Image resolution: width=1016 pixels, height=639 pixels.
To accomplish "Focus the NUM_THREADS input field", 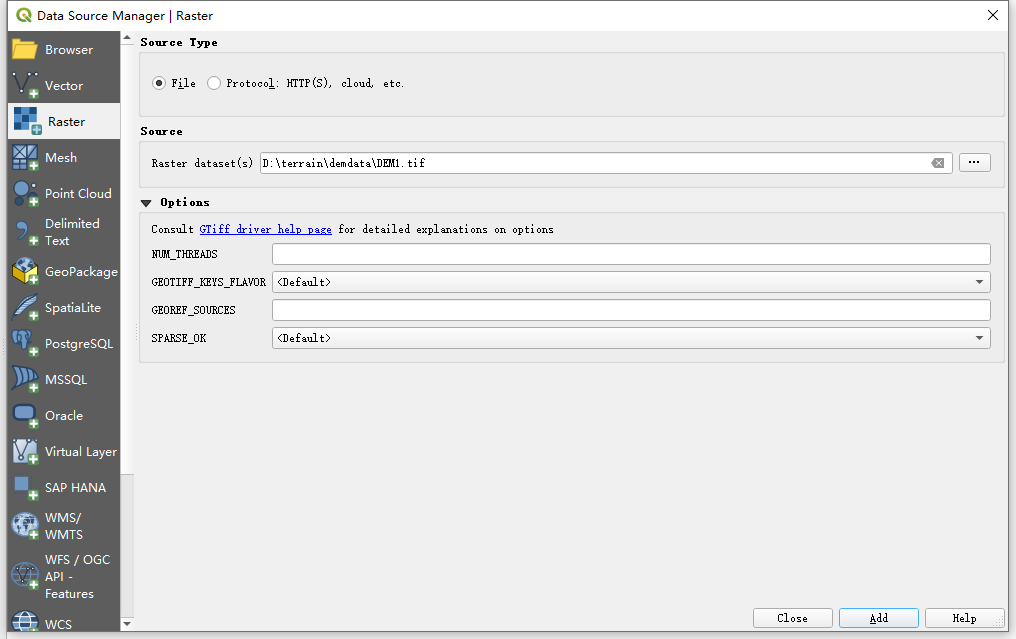I will (x=631, y=254).
